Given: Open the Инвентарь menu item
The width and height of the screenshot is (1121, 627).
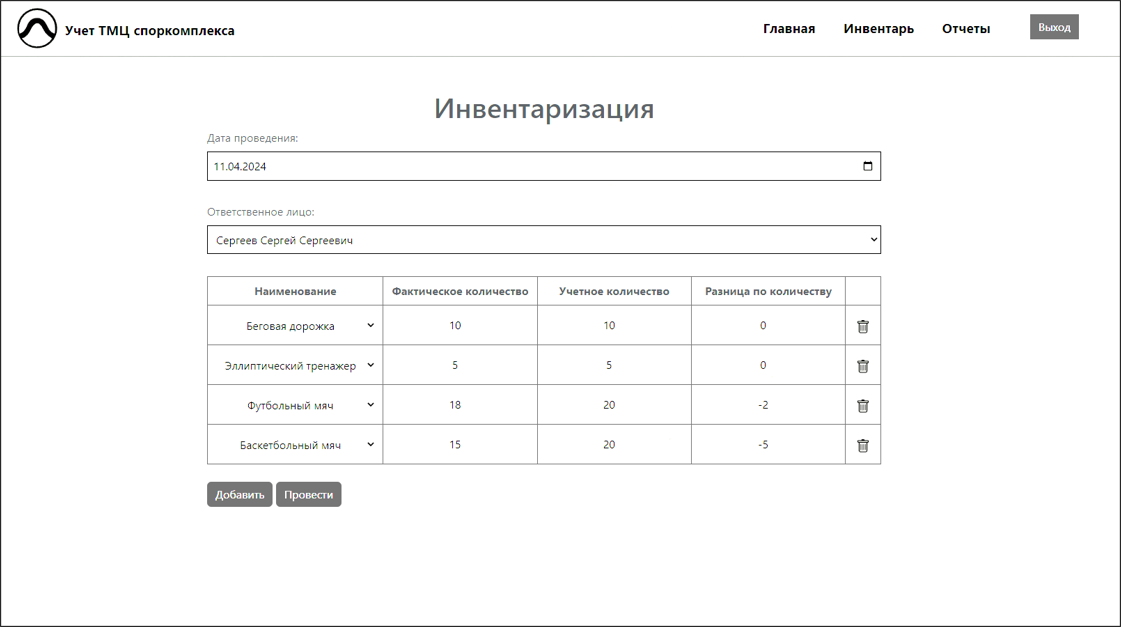Looking at the screenshot, I should pos(878,29).
